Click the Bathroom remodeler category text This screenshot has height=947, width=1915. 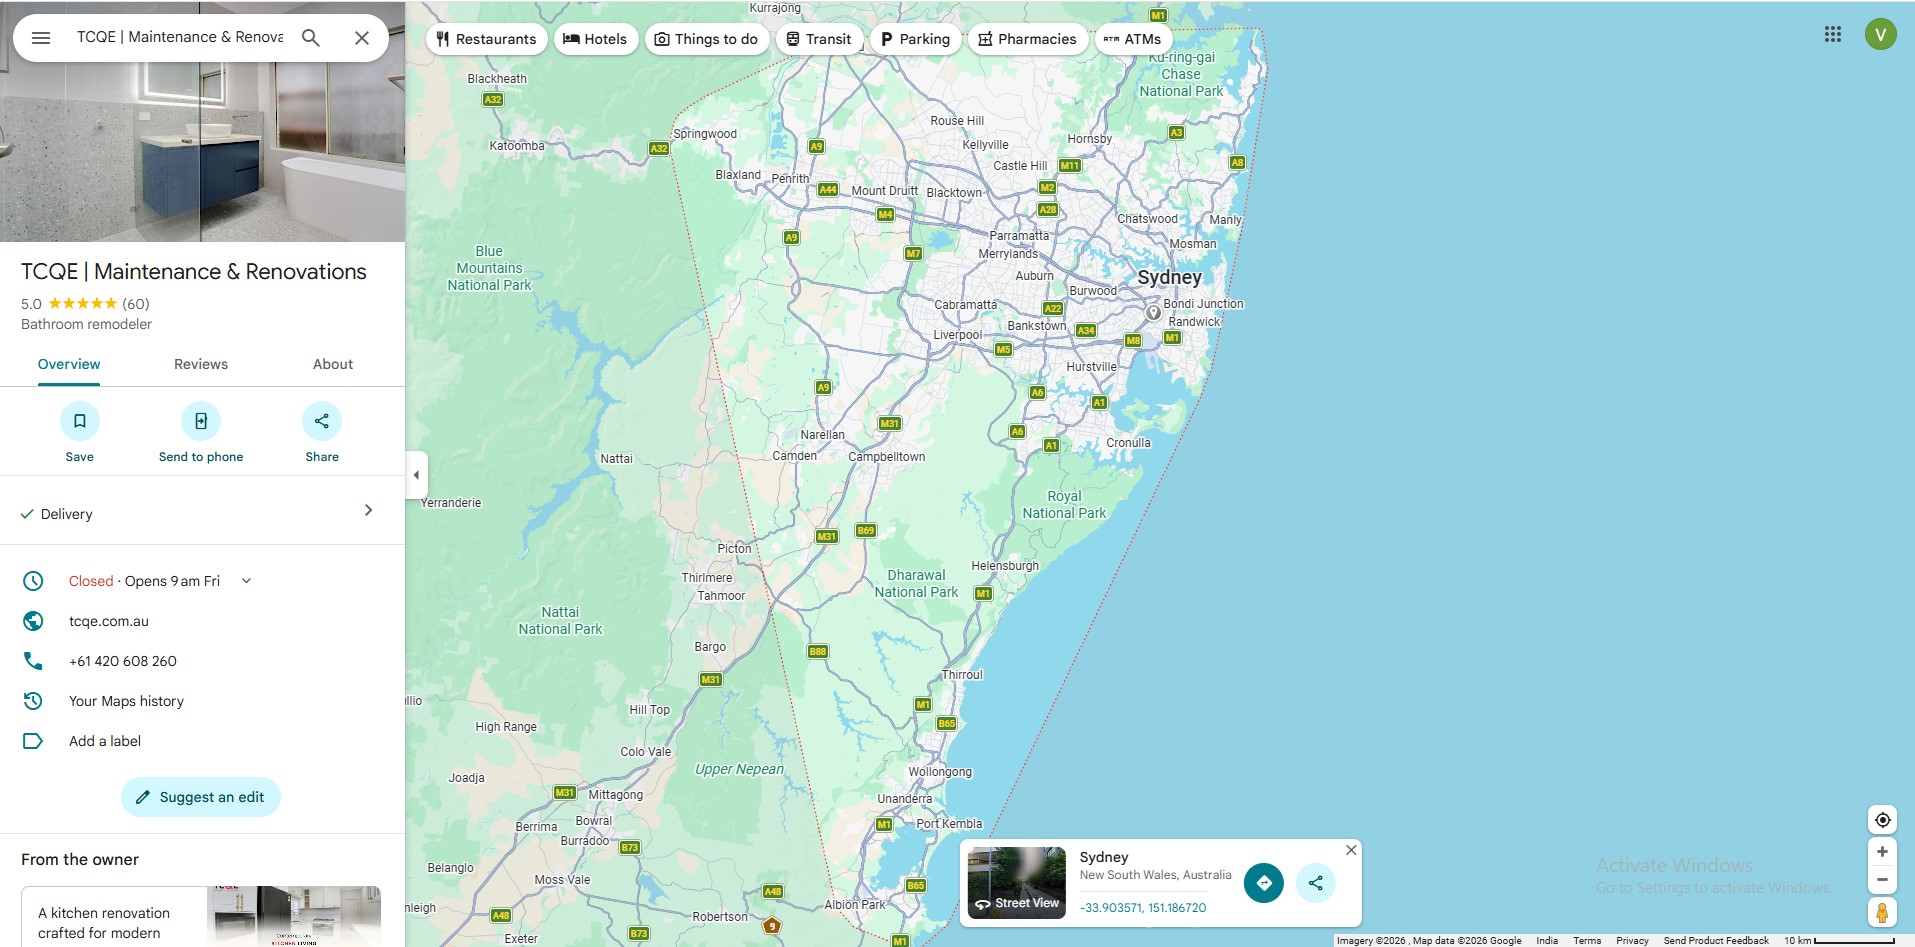pyautogui.click(x=87, y=324)
